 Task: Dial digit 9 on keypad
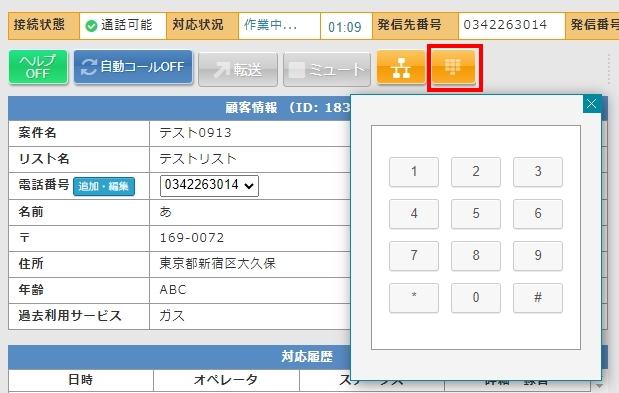pos(538,256)
